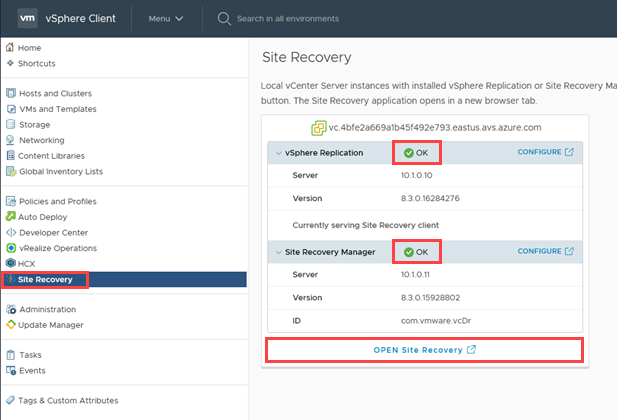Click the Administration icon

pyautogui.click(x=11, y=309)
